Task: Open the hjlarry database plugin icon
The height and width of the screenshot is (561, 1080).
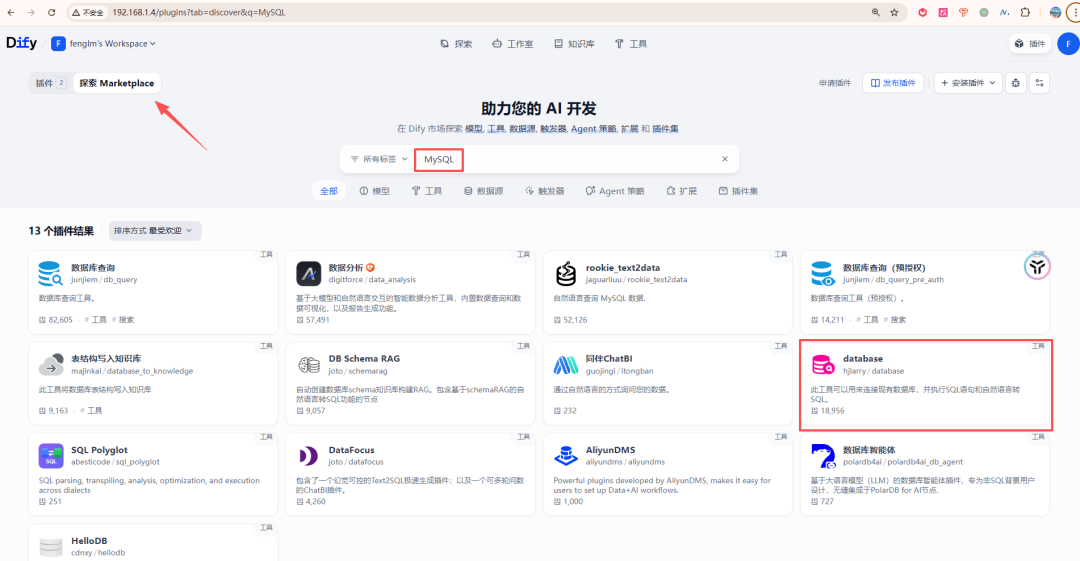Action: click(x=822, y=365)
